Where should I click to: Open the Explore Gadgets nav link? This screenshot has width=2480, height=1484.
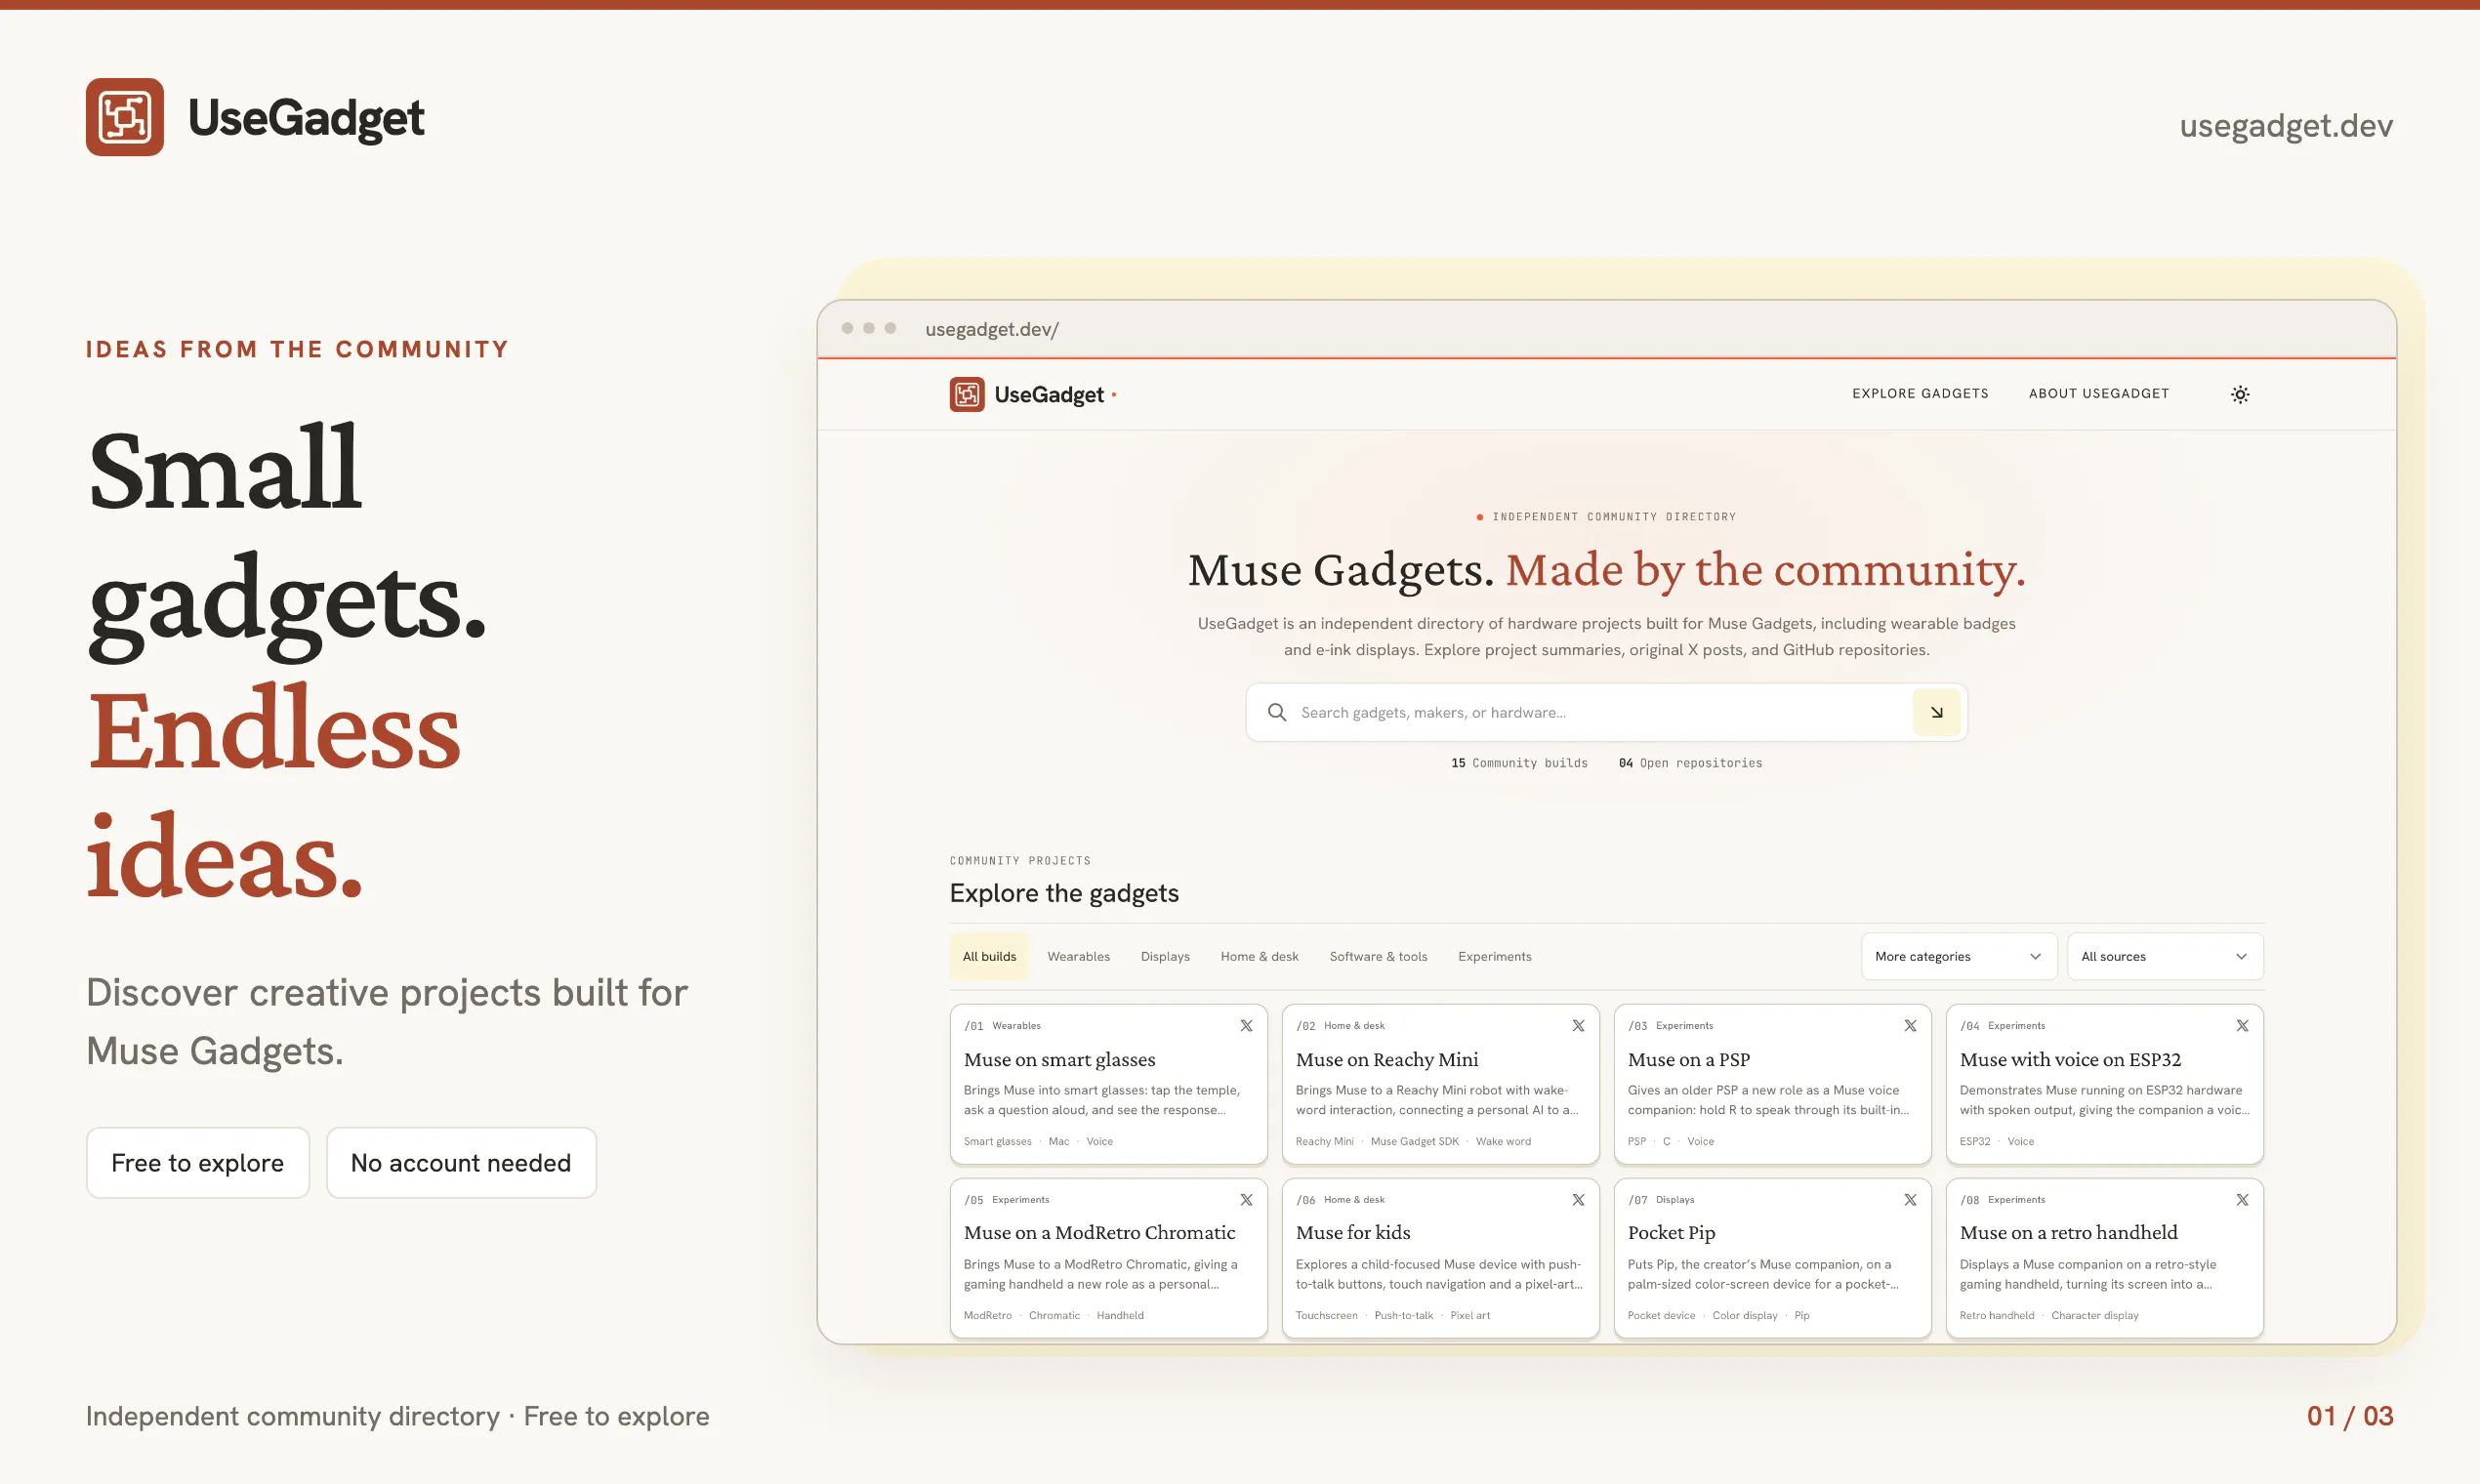pos(1920,394)
